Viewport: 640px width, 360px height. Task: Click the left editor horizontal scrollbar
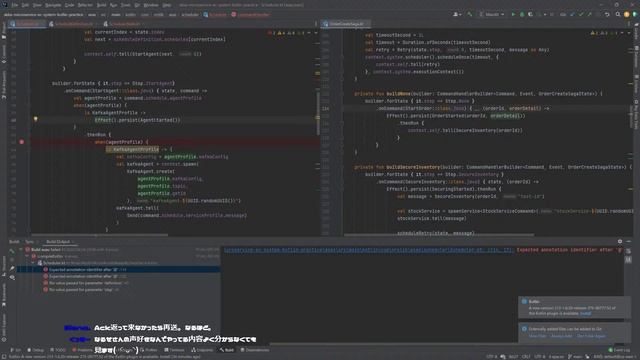(x=100, y=235)
